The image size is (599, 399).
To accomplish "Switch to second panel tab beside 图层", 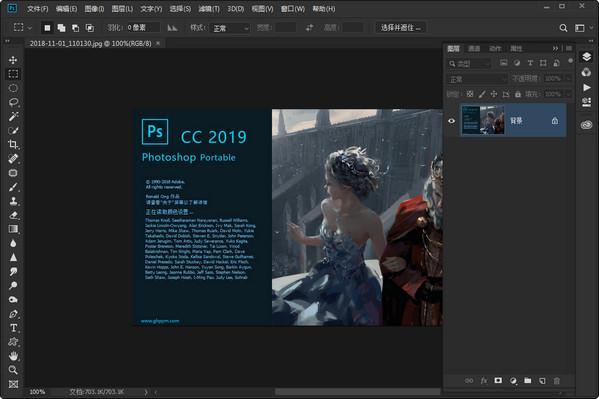I will click(474, 48).
